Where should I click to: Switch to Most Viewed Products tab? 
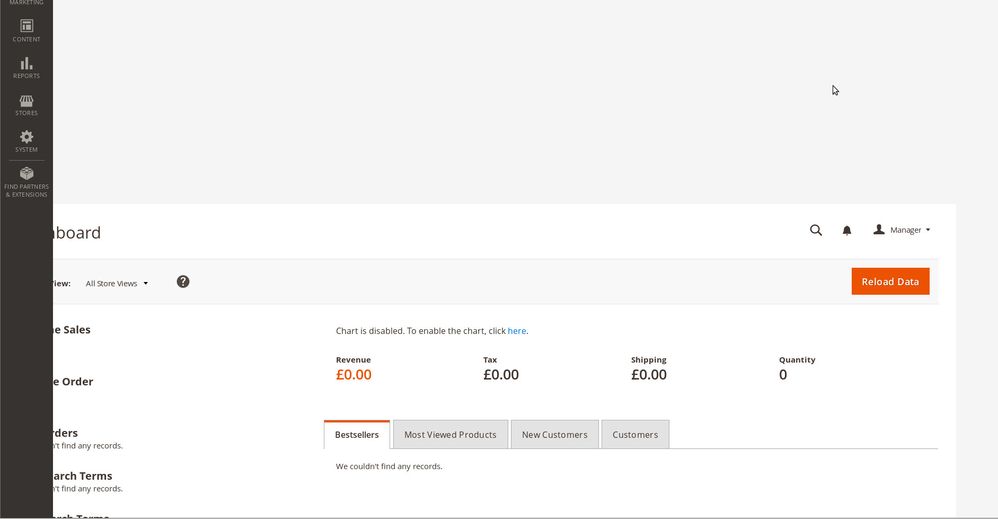coord(450,435)
